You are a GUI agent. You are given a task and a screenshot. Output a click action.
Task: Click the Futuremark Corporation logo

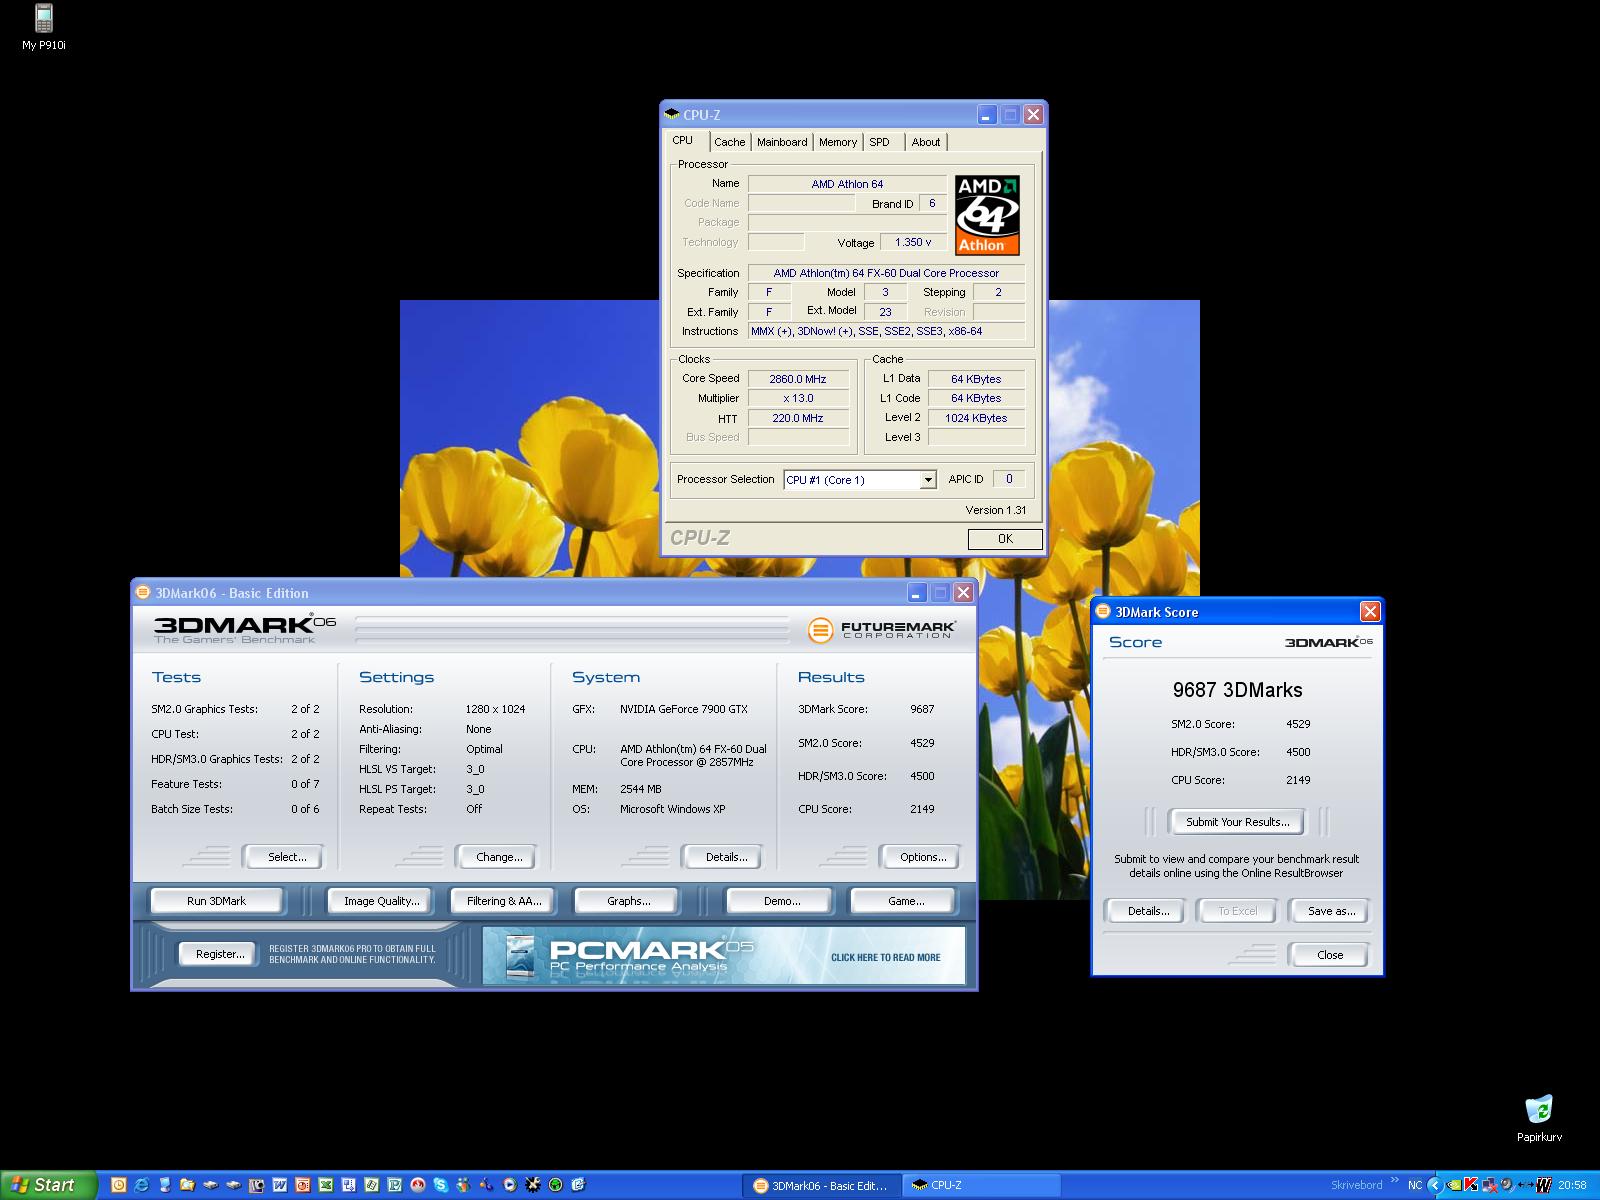[881, 629]
